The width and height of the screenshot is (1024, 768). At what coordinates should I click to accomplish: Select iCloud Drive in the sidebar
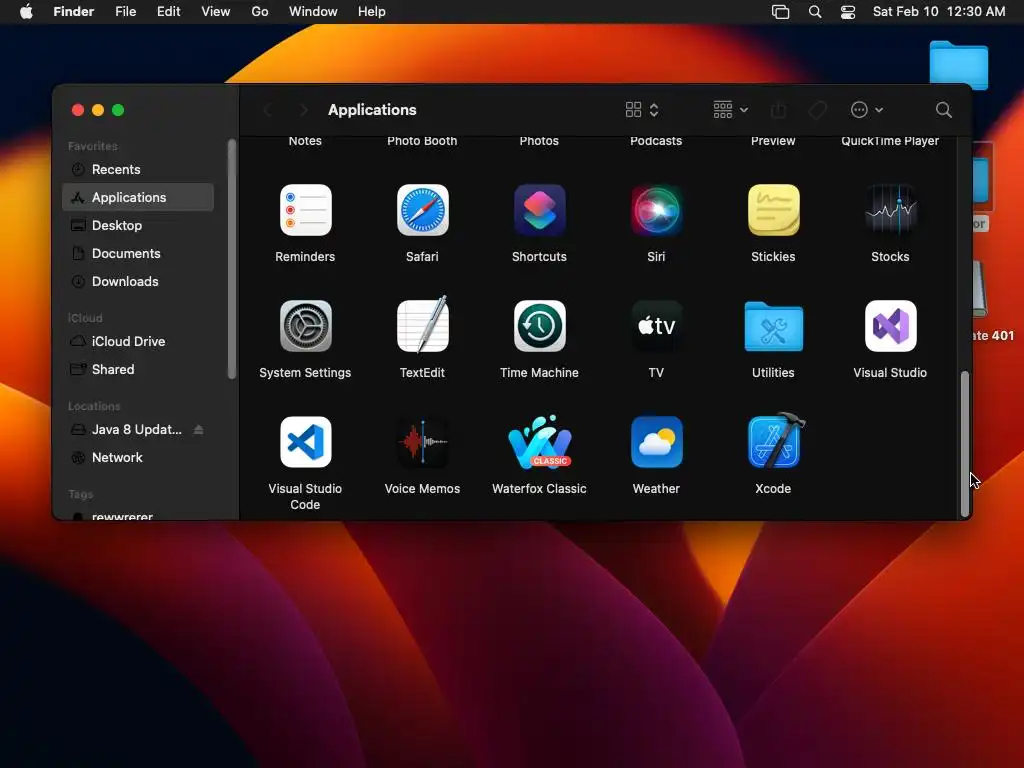click(138, 342)
